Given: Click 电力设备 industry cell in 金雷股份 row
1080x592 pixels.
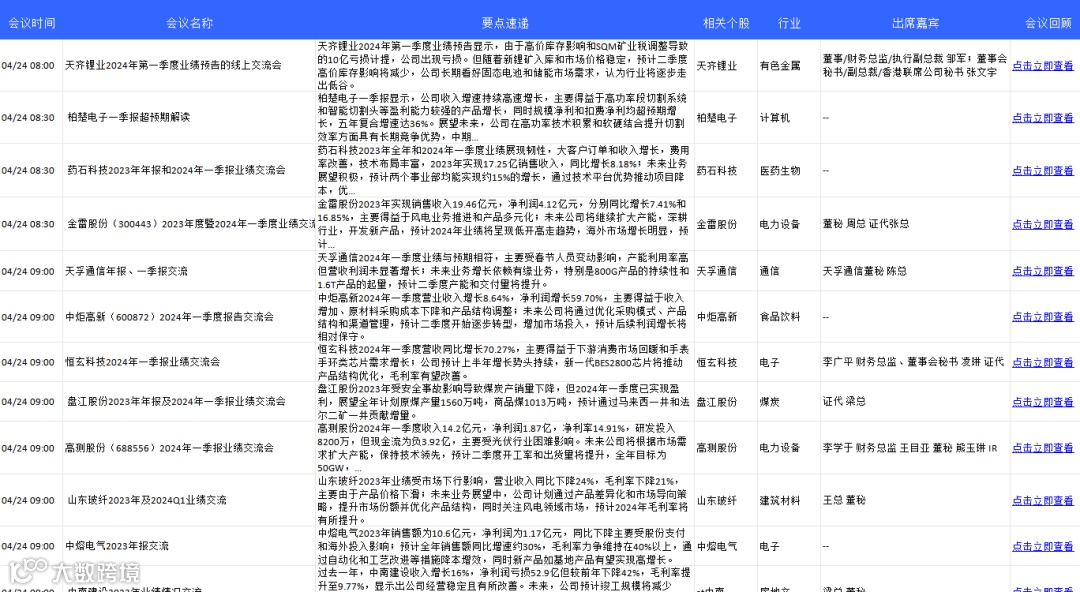Looking at the screenshot, I should [780, 224].
